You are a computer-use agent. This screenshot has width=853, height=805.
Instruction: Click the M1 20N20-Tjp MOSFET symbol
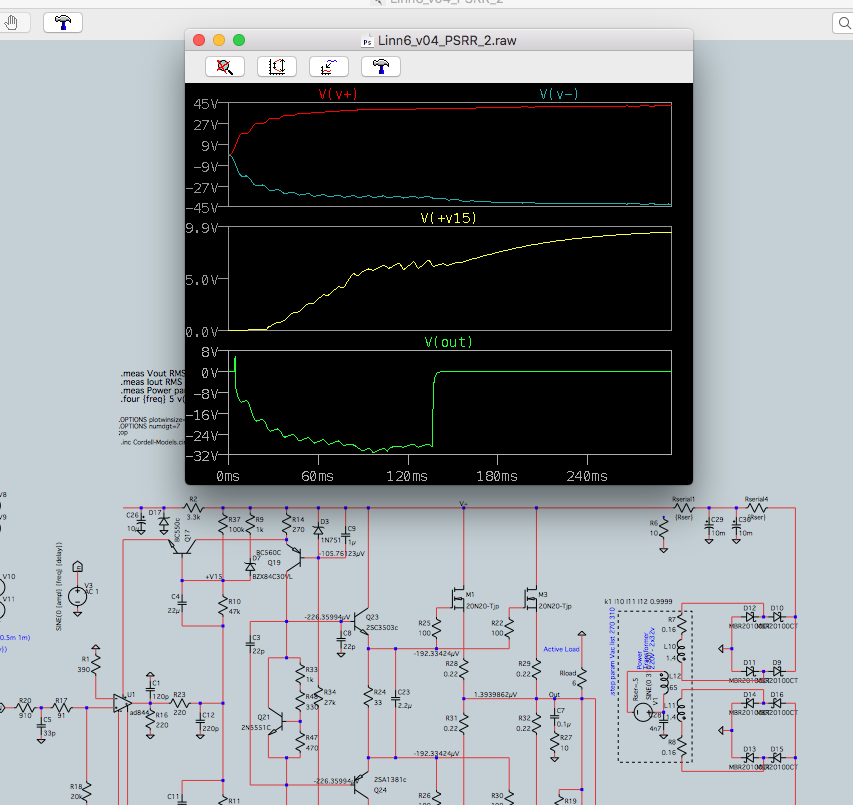point(459,598)
